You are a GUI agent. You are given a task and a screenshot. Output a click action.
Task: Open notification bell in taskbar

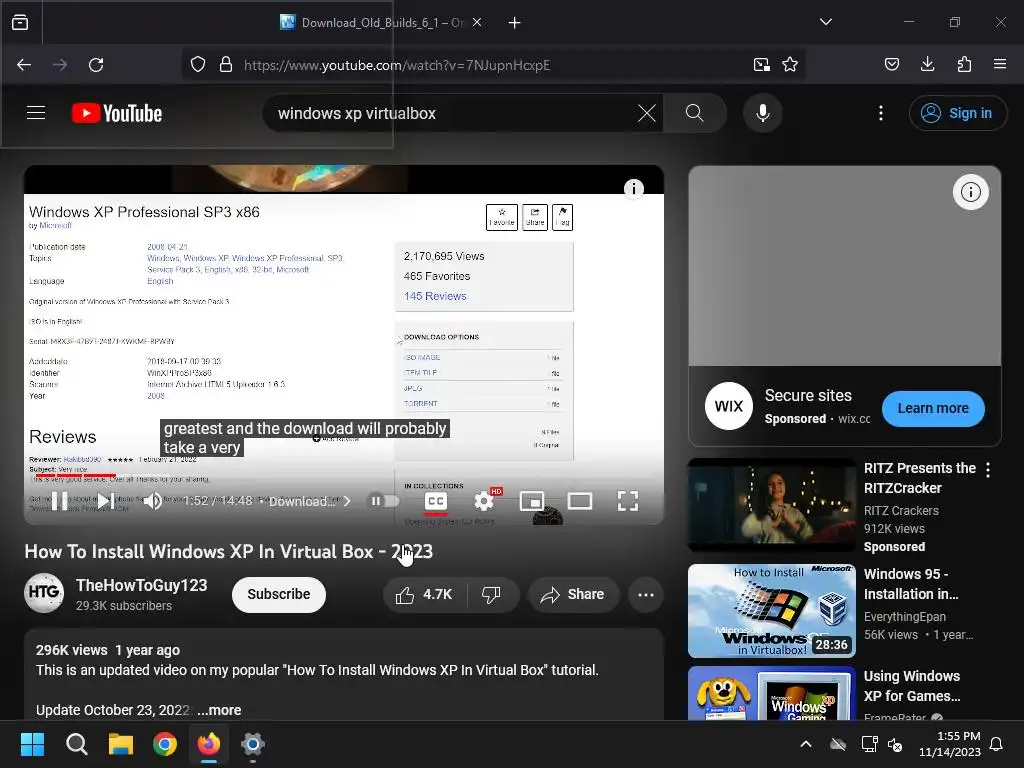click(x=997, y=744)
